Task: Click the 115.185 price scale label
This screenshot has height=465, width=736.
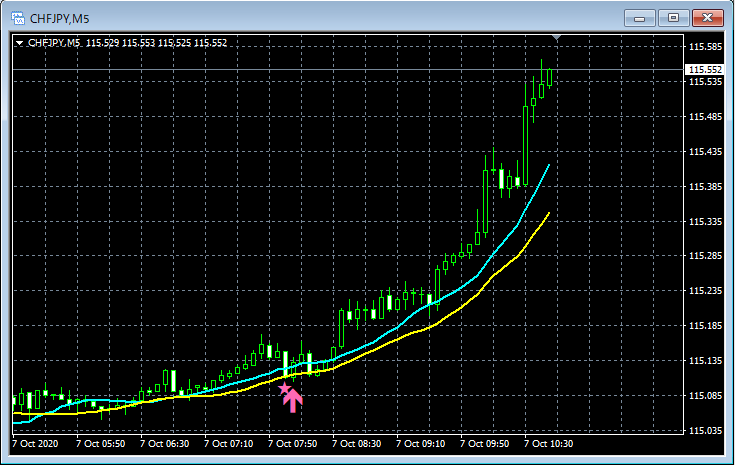Action: click(x=705, y=325)
